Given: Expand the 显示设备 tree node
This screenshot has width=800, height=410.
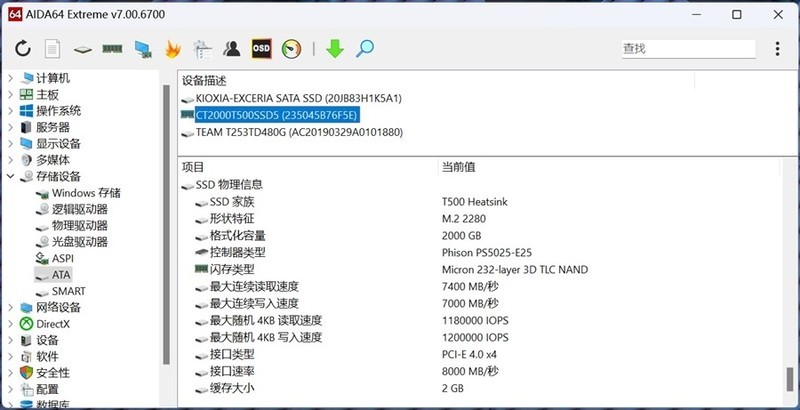Looking at the screenshot, I should [11, 144].
